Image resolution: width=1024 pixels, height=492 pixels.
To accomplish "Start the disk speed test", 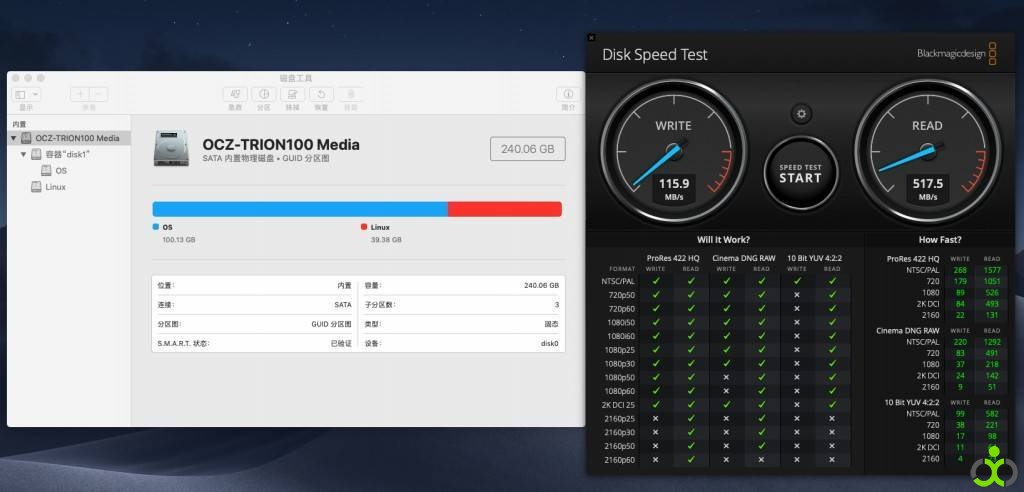I will [x=801, y=173].
